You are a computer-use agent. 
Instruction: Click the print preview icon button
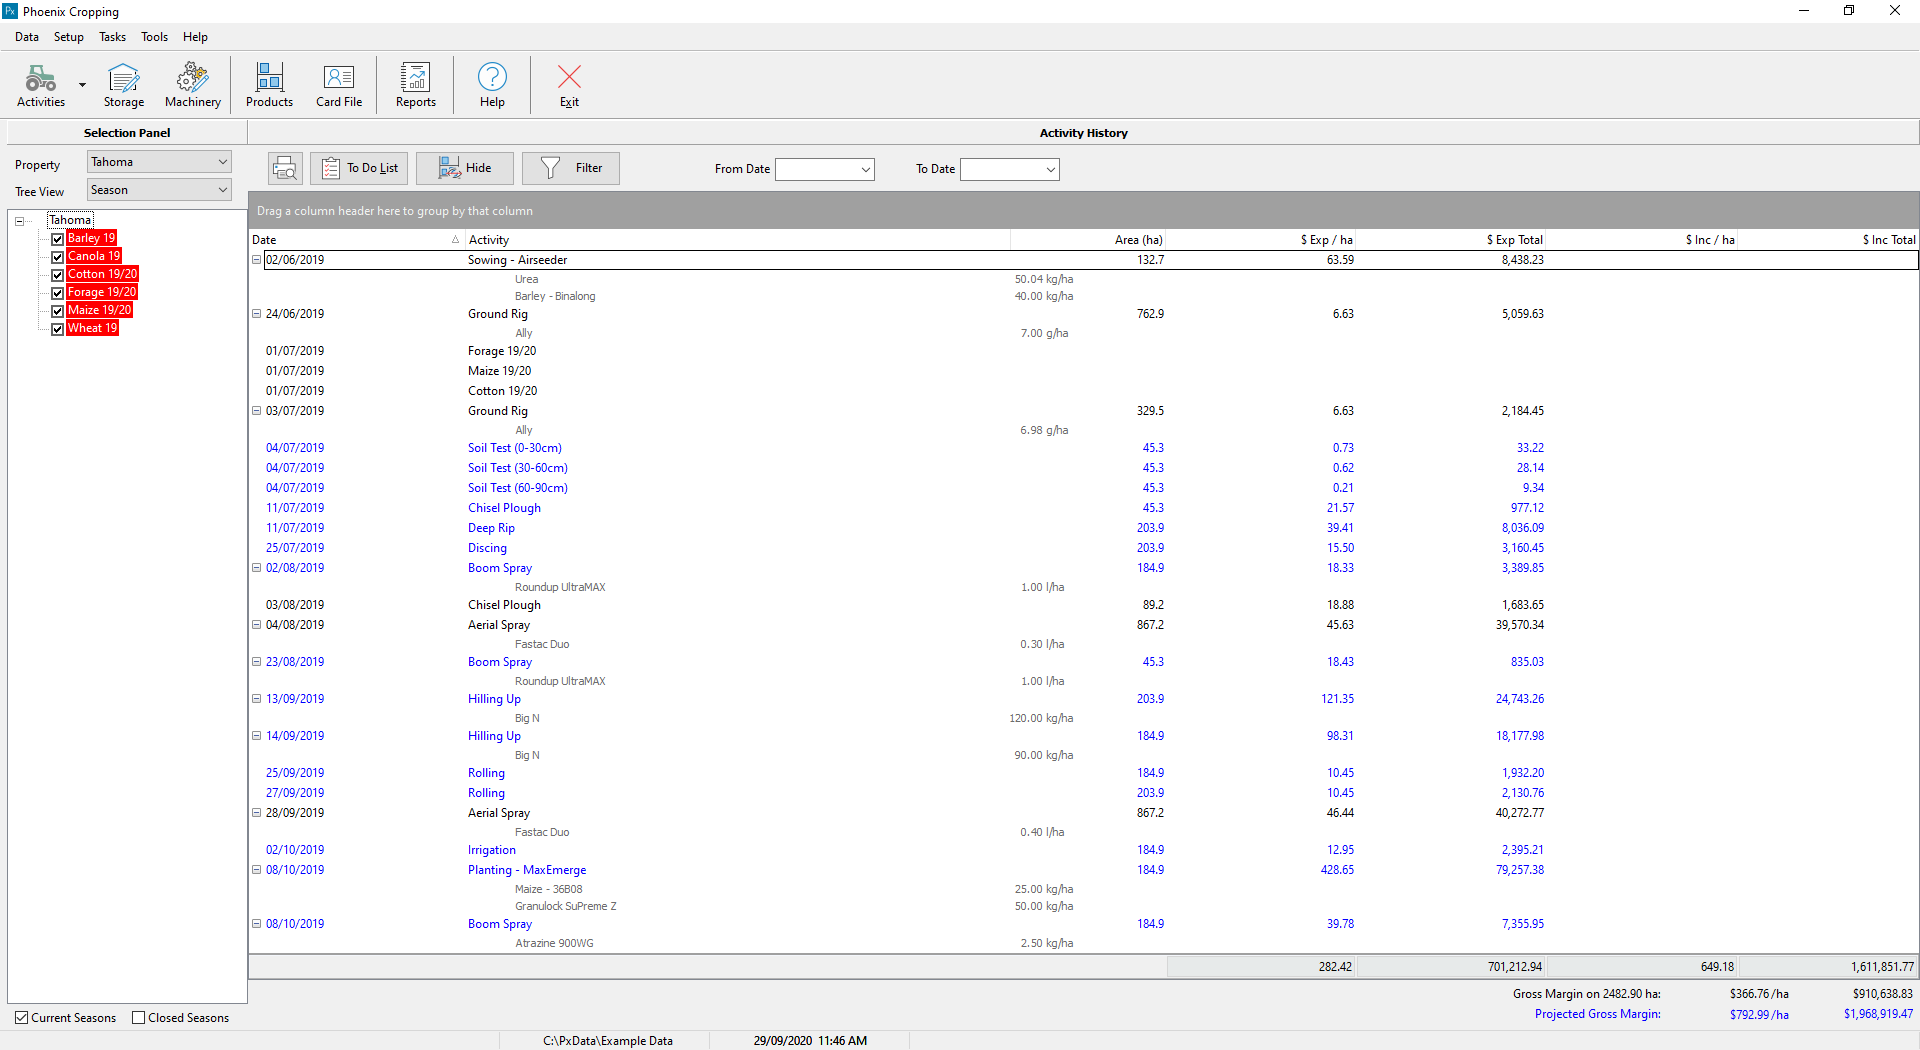(x=285, y=168)
